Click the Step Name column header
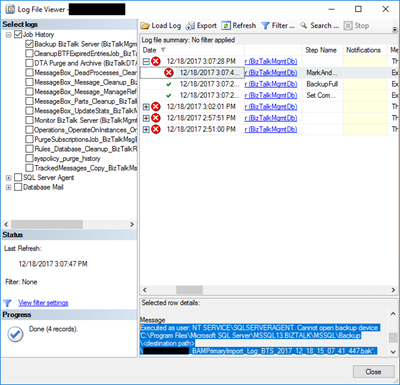The image size is (400, 385). [323, 50]
